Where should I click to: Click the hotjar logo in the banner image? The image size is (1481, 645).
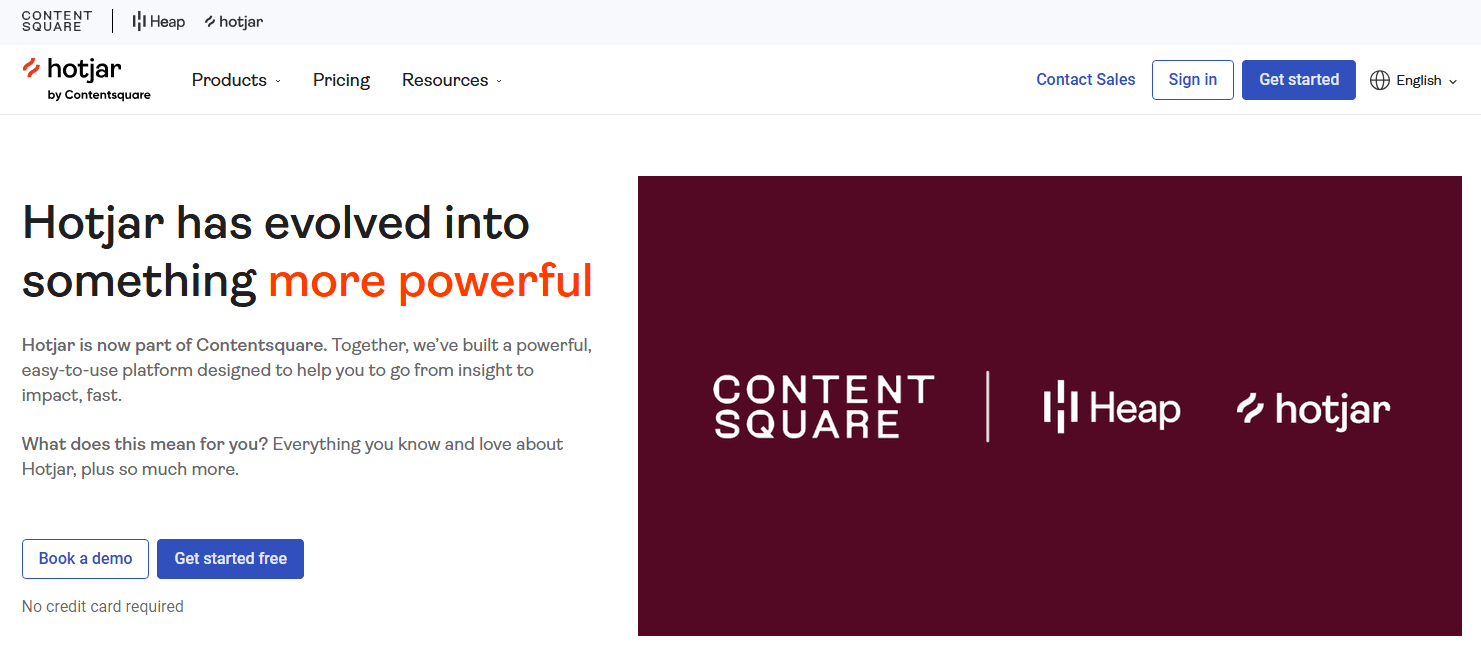click(x=1313, y=408)
